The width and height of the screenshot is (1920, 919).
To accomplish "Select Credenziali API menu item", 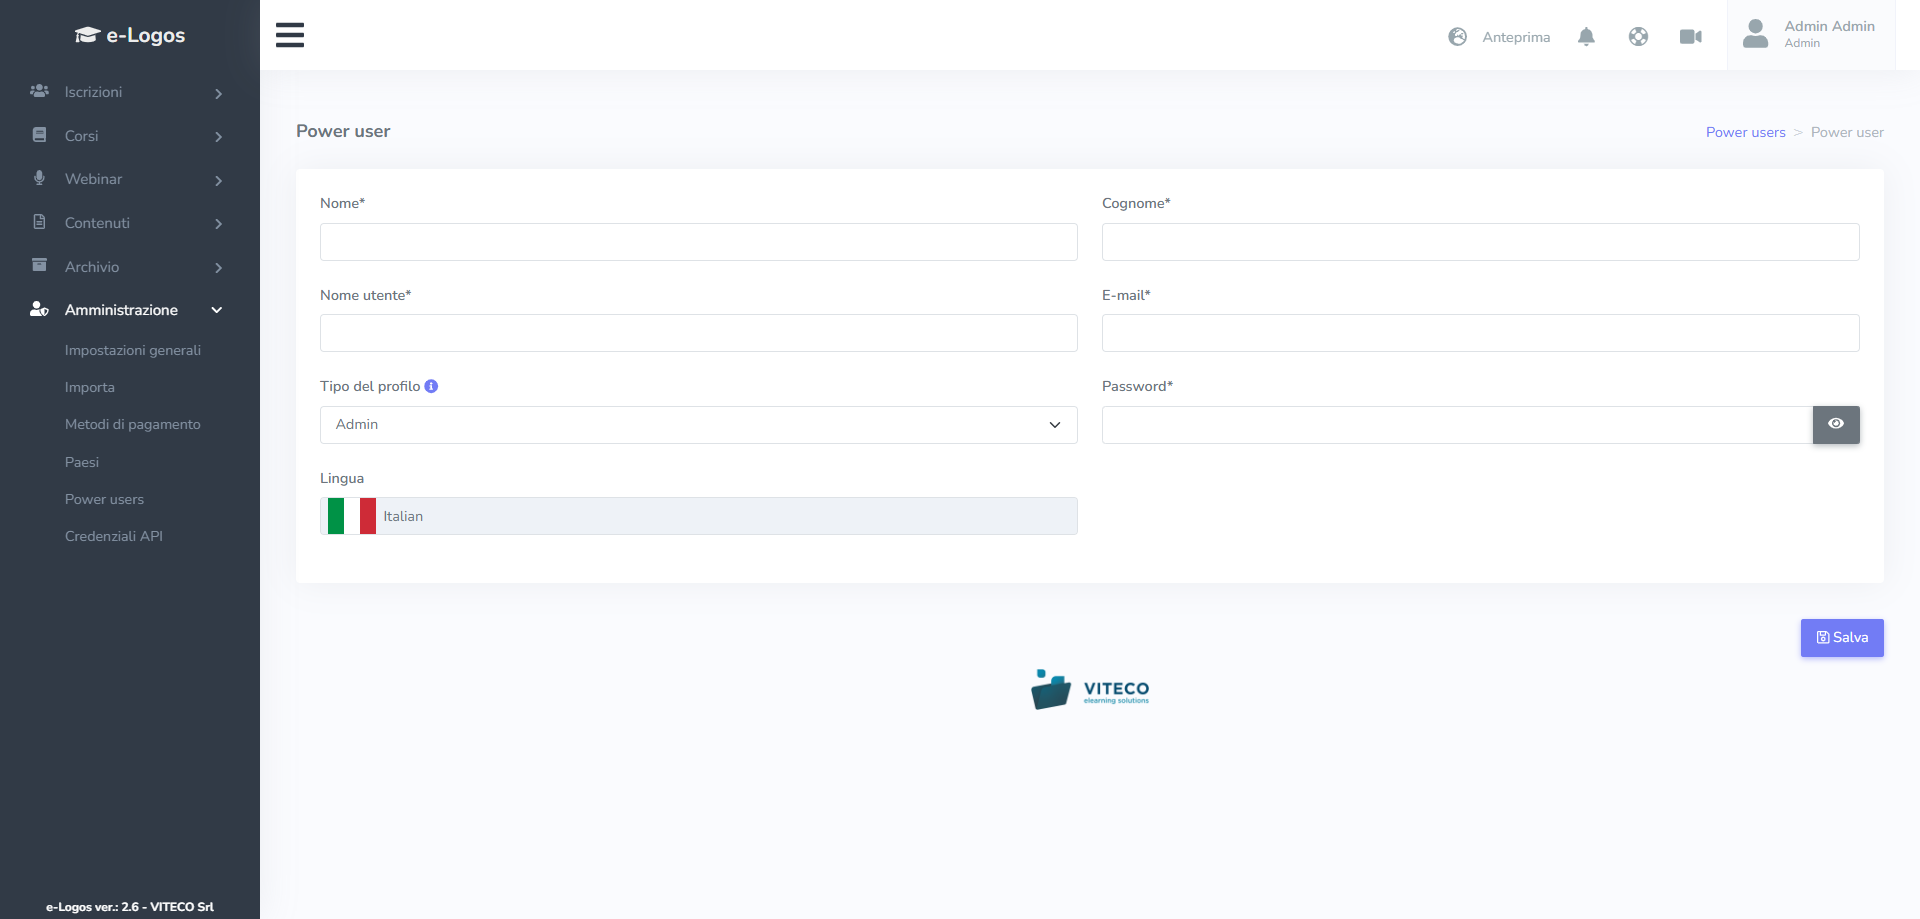I will pos(114,536).
